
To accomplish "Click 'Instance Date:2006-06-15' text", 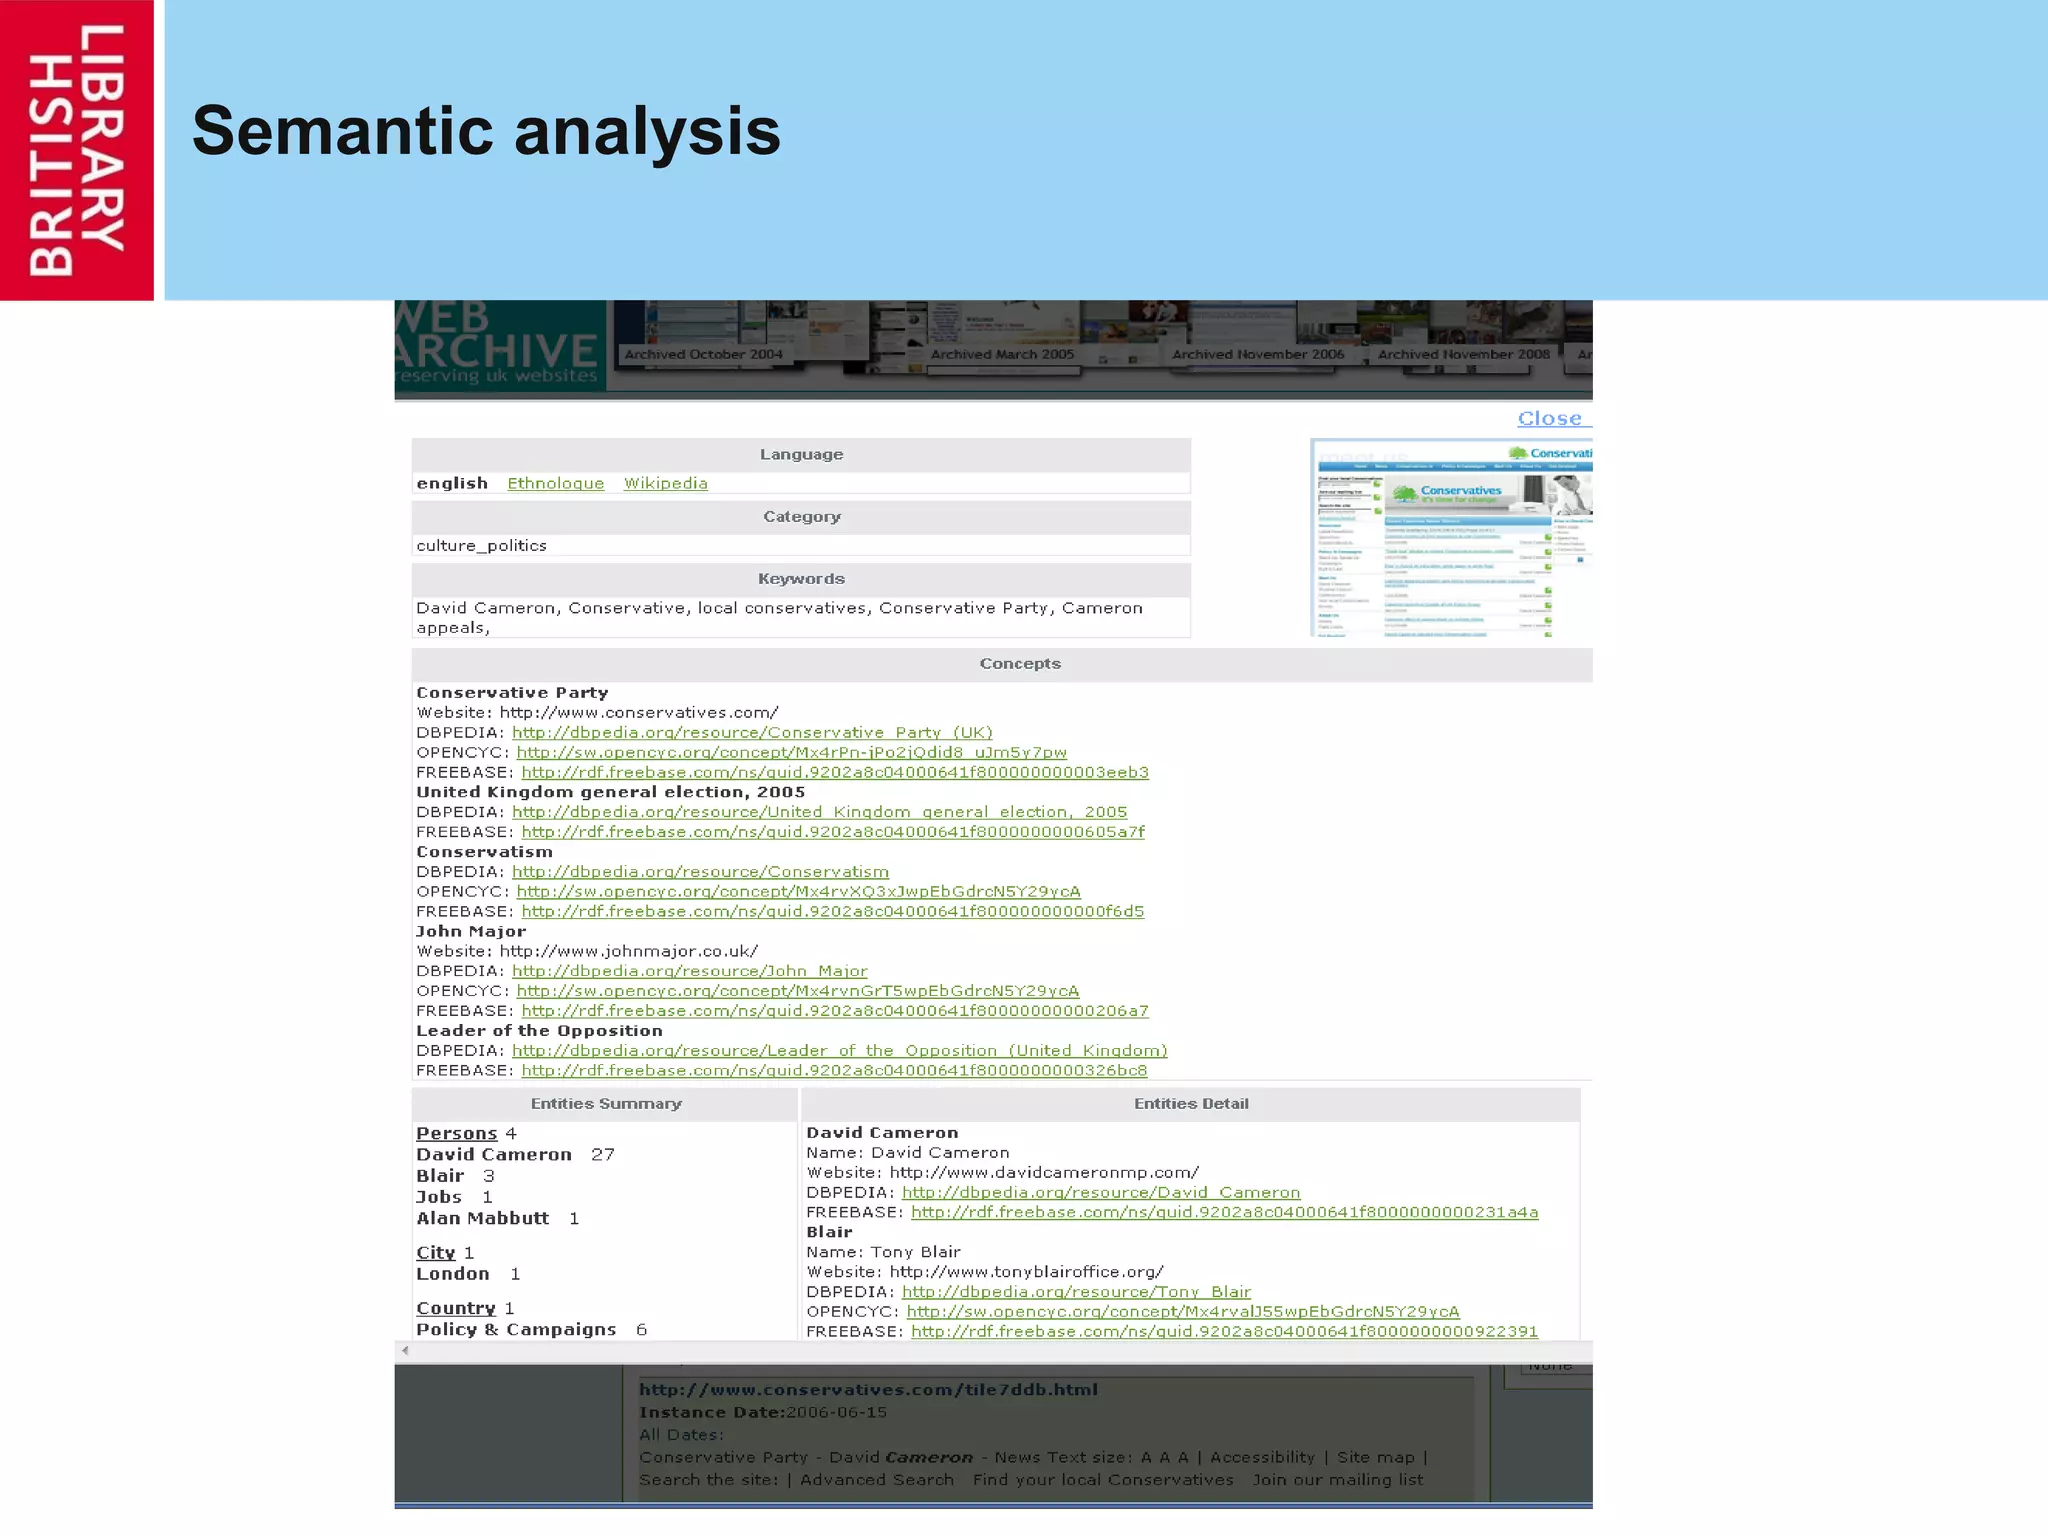I will (x=763, y=1413).
